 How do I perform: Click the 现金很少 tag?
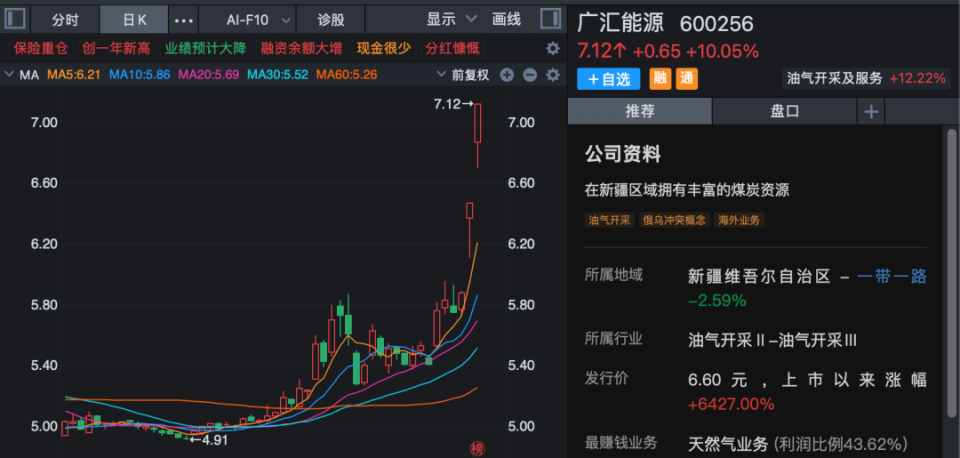coord(384,48)
